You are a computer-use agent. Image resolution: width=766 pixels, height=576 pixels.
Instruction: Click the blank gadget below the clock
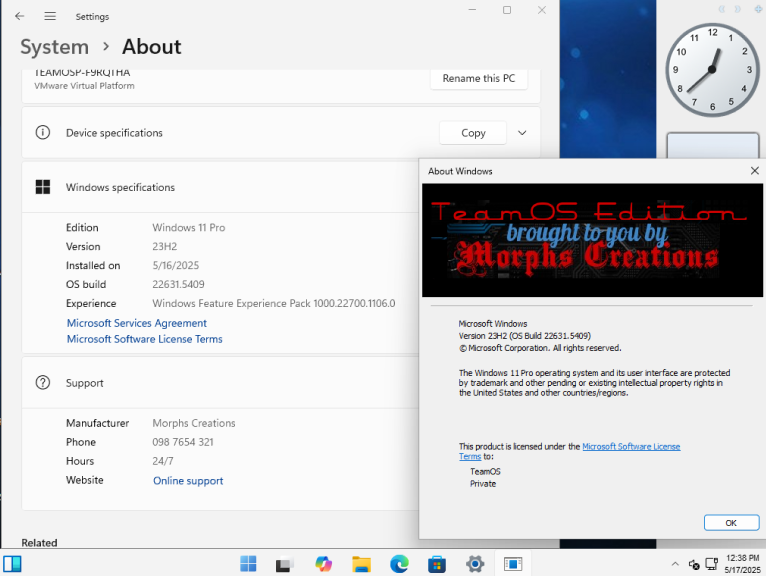tap(712, 145)
